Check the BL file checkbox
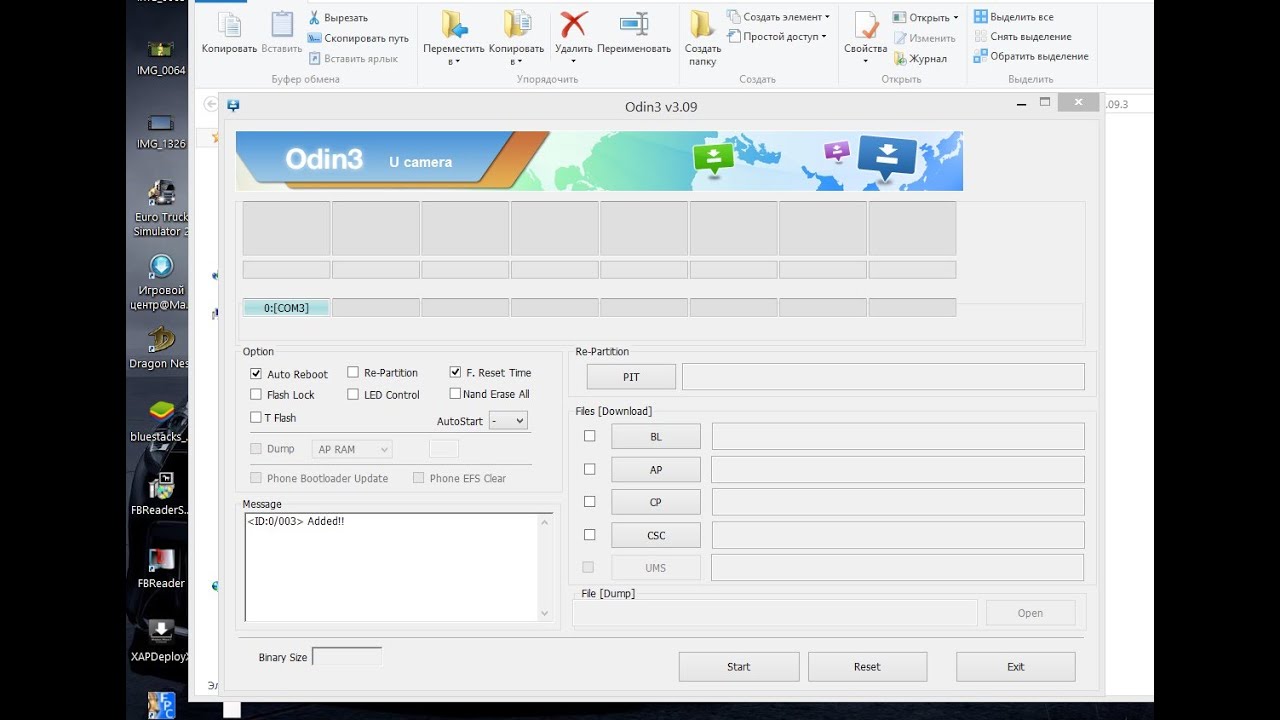Viewport: 1280px width, 720px height. (x=589, y=436)
